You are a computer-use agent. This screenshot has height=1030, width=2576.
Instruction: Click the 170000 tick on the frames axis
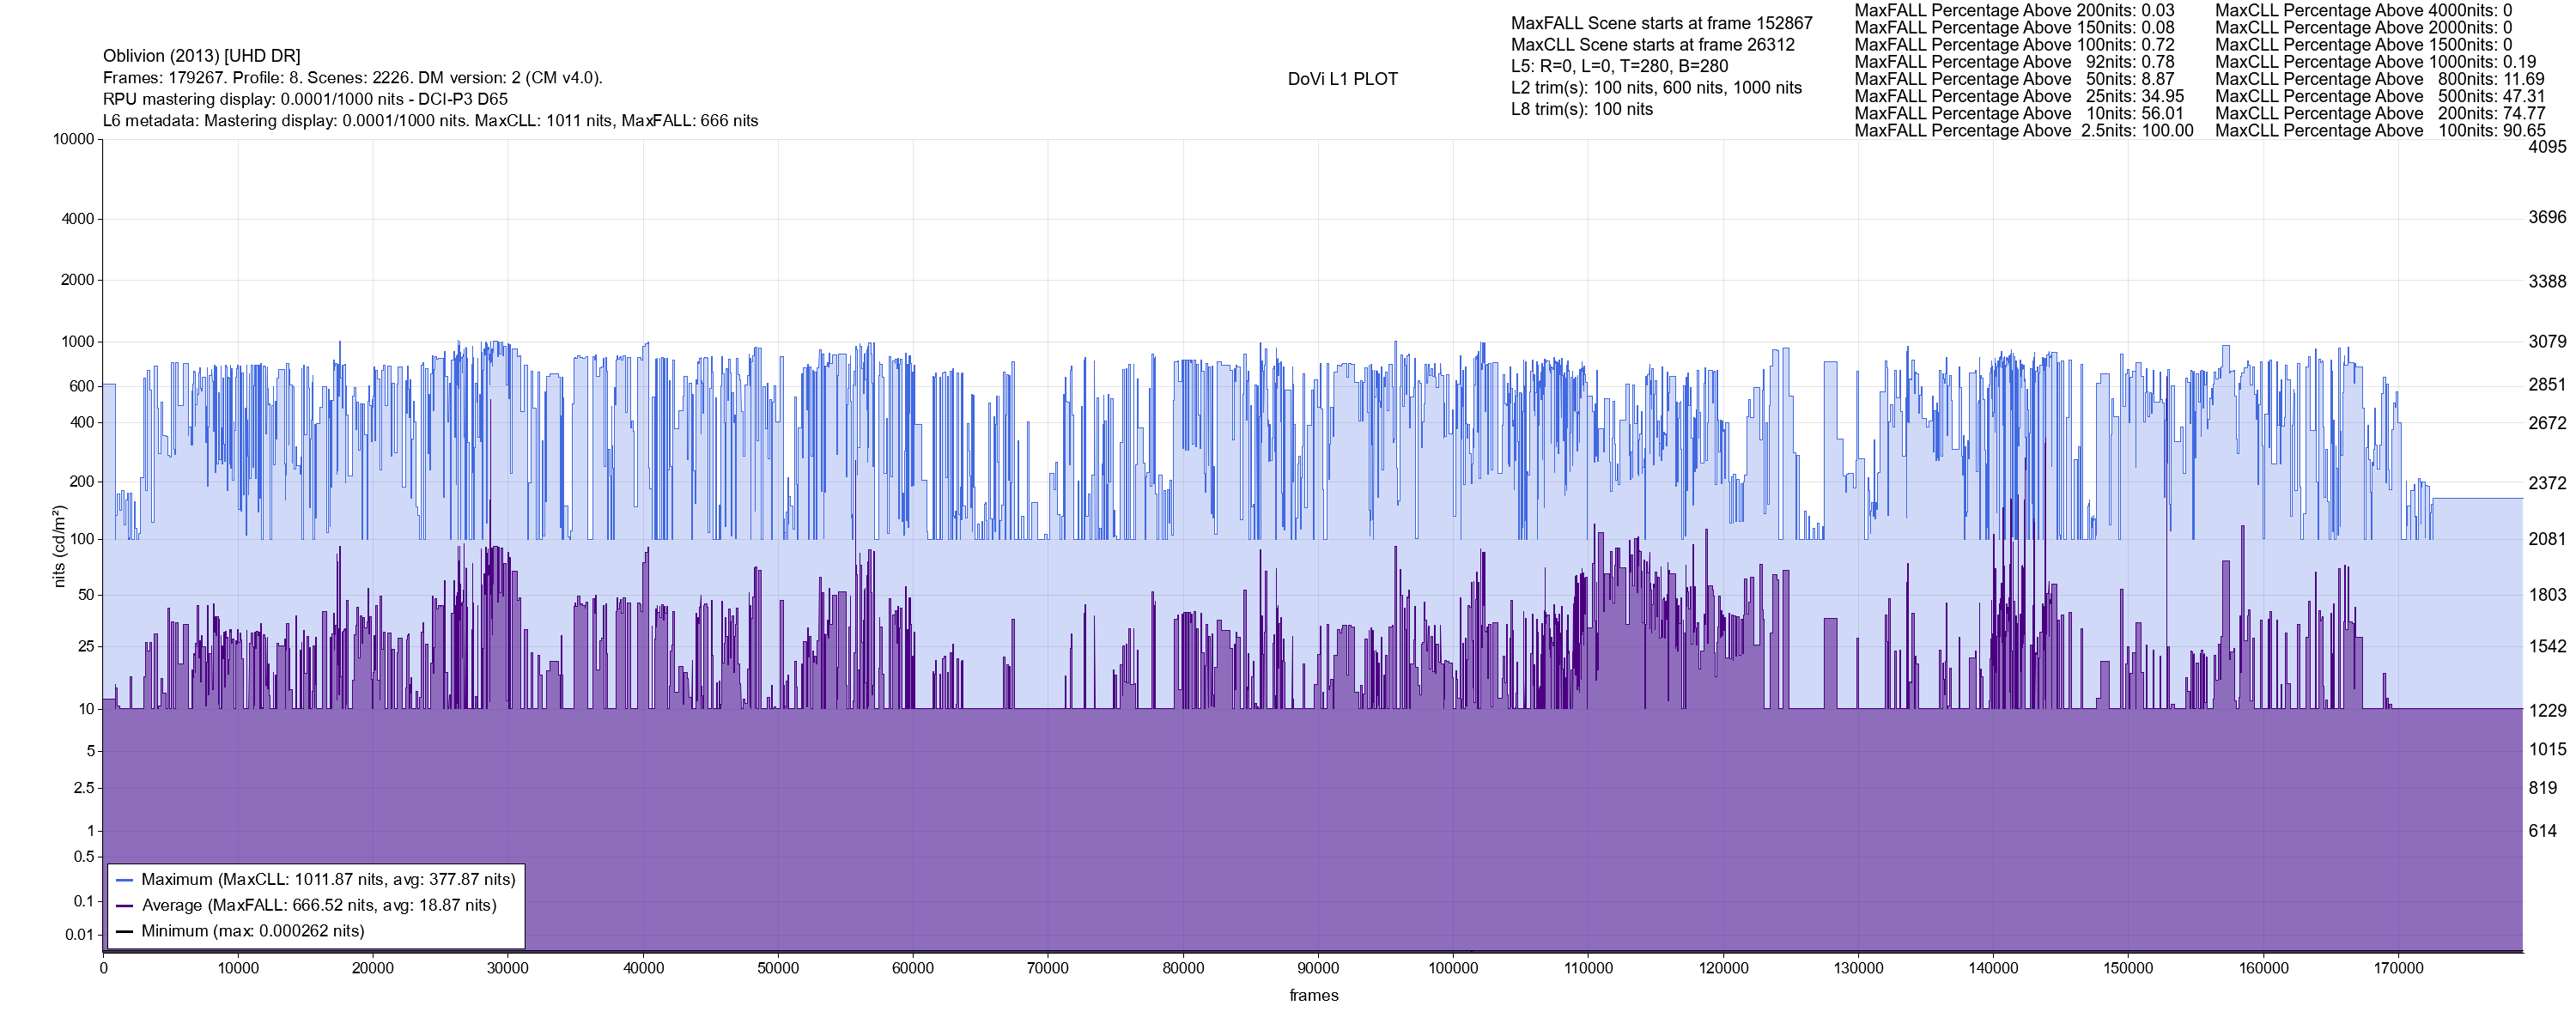pyautogui.click(x=2398, y=968)
